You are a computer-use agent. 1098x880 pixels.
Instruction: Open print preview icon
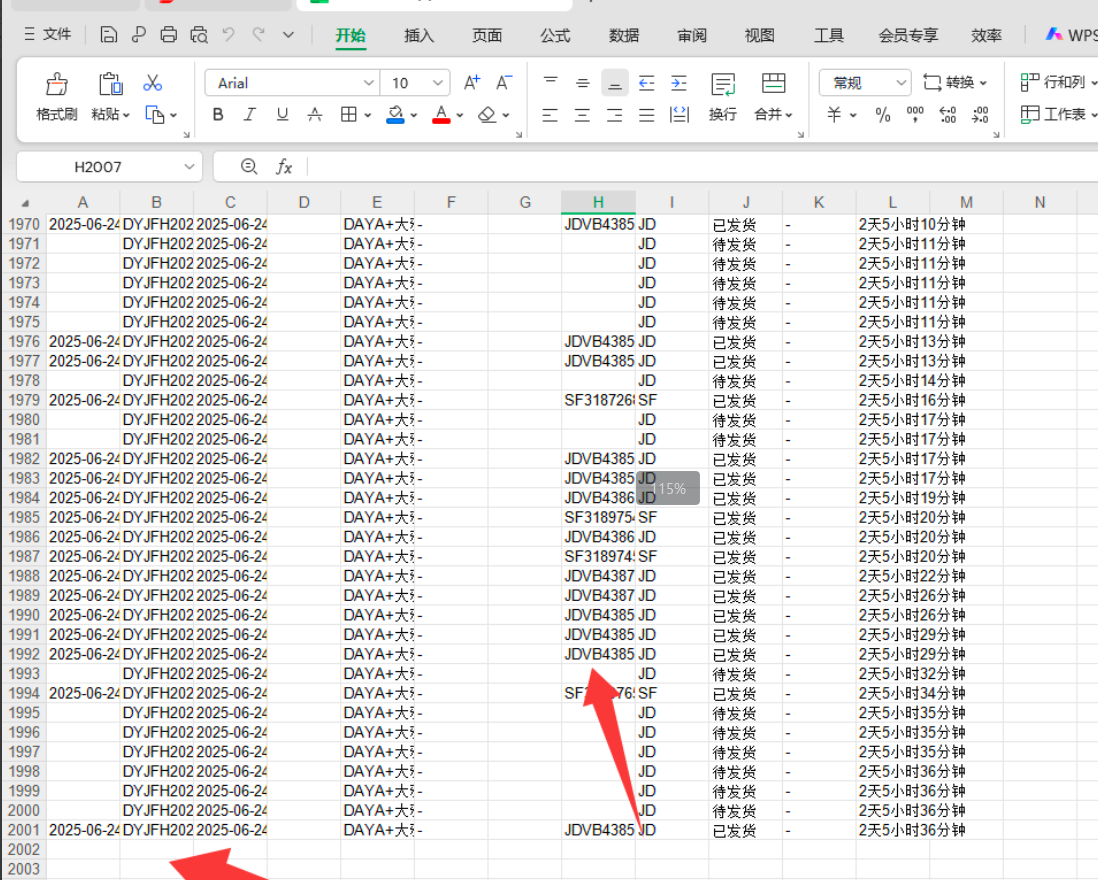[x=198, y=34]
